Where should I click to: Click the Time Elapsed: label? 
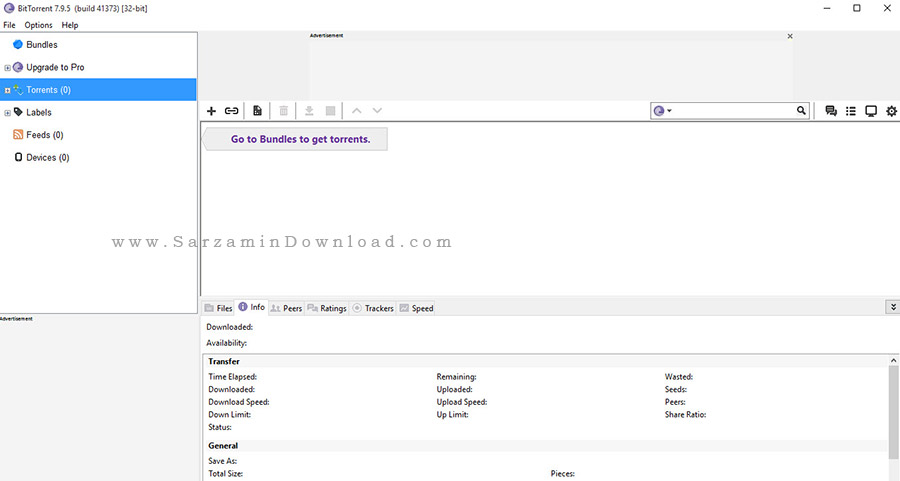pos(232,377)
